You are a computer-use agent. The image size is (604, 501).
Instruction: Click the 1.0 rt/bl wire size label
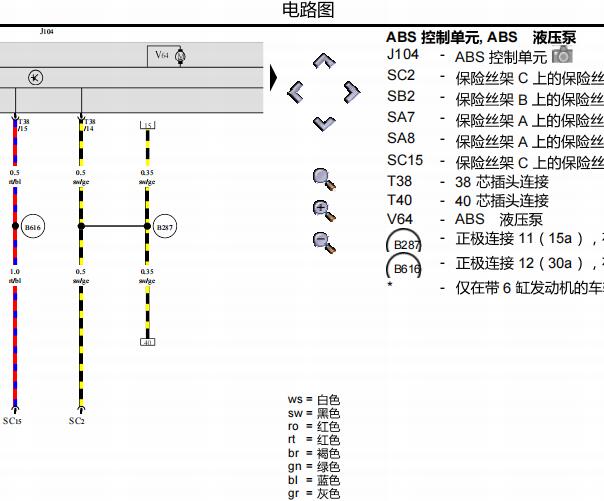point(15,276)
